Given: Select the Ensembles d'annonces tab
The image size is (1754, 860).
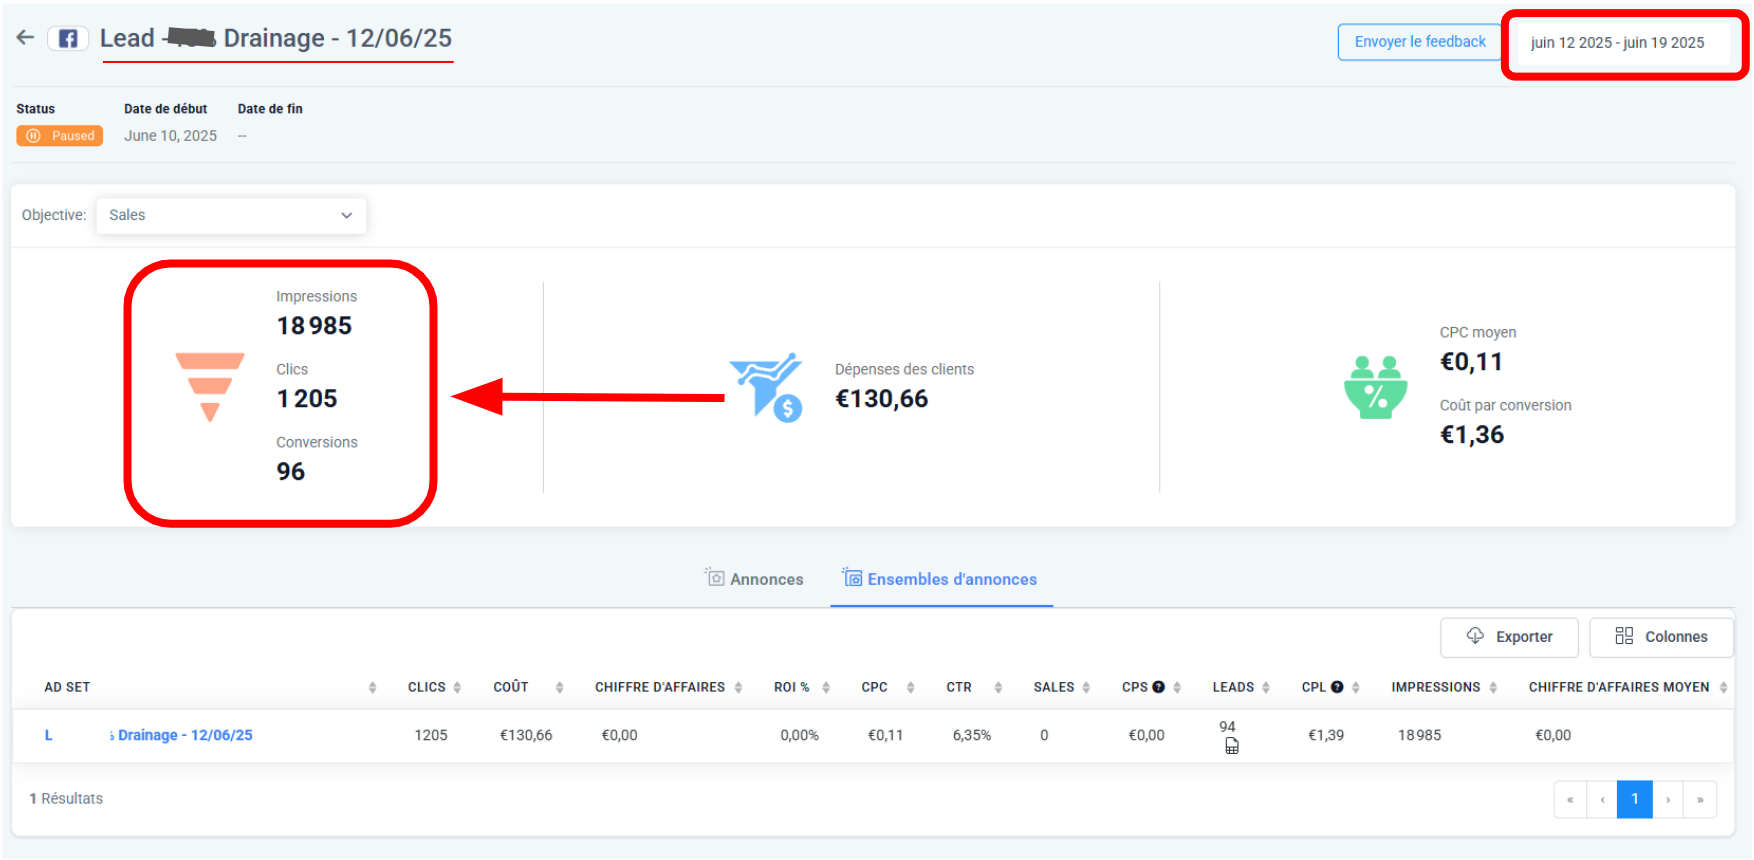Looking at the screenshot, I should (940, 579).
